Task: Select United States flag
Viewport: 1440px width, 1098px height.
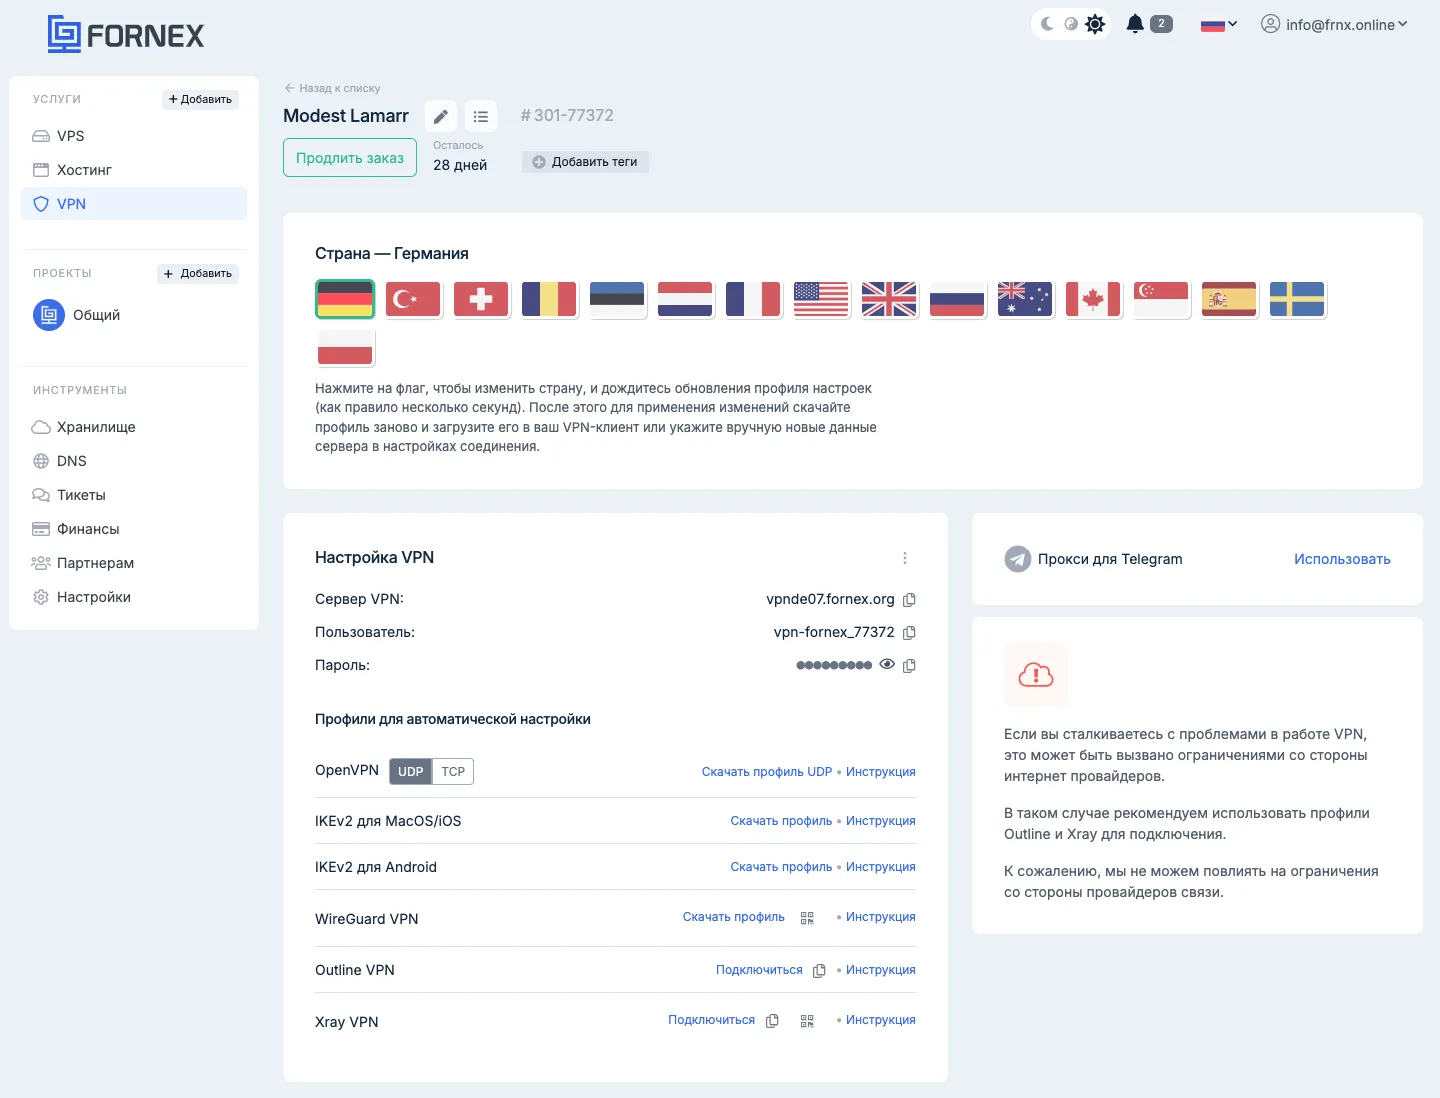Action: tap(821, 299)
